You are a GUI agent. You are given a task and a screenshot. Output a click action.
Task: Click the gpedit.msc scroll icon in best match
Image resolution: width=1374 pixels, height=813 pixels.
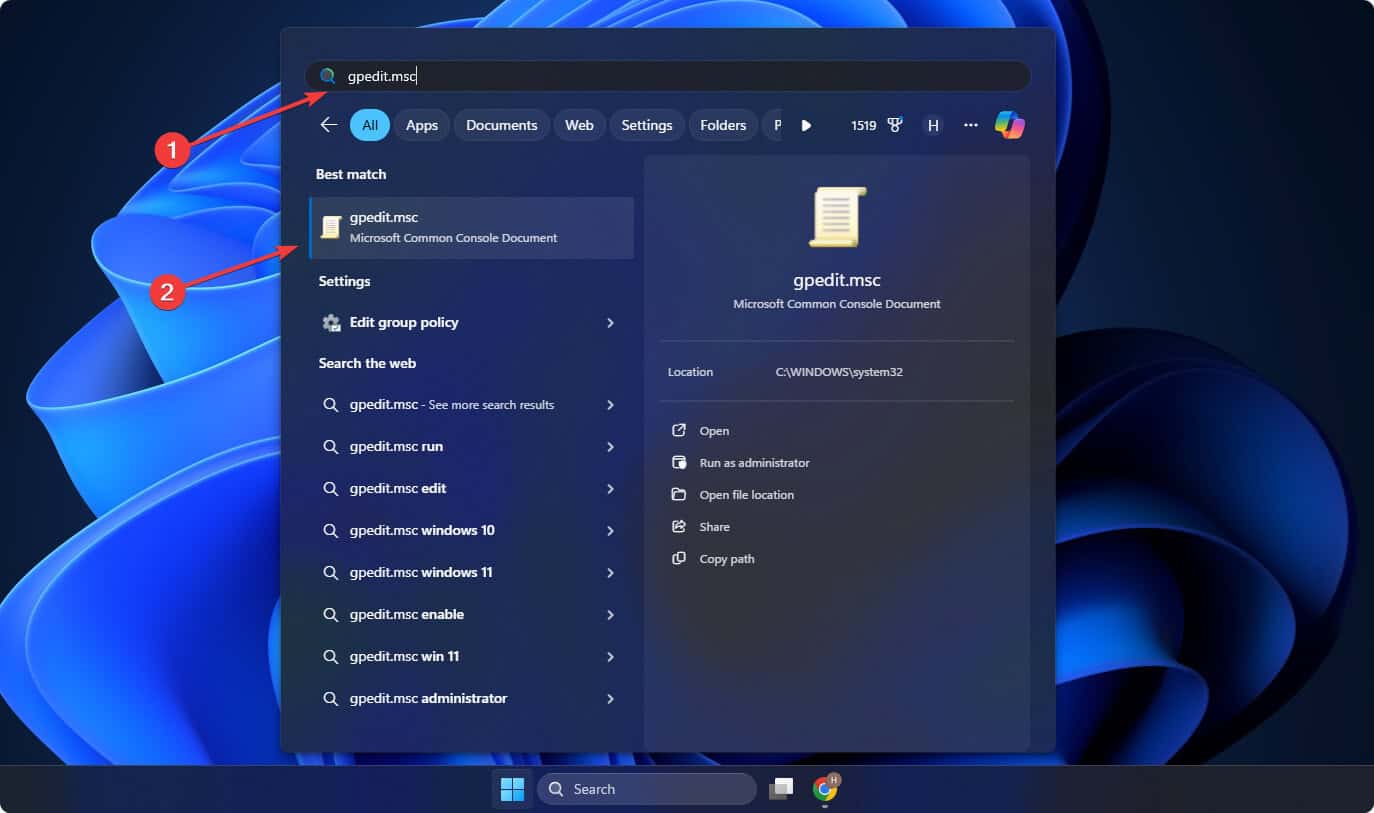coord(331,227)
